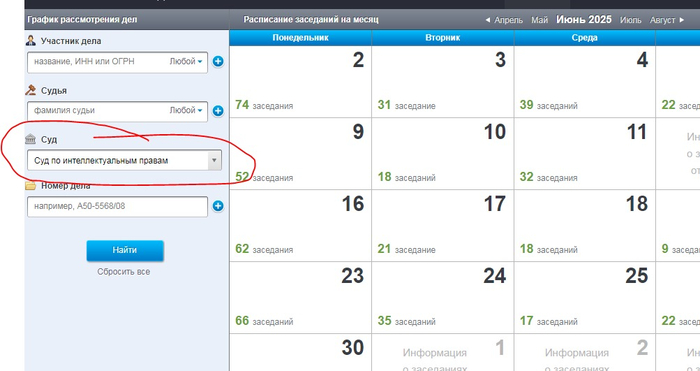Click the gavel icon beside Судья
700x371 pixels.
click(30, 90)
